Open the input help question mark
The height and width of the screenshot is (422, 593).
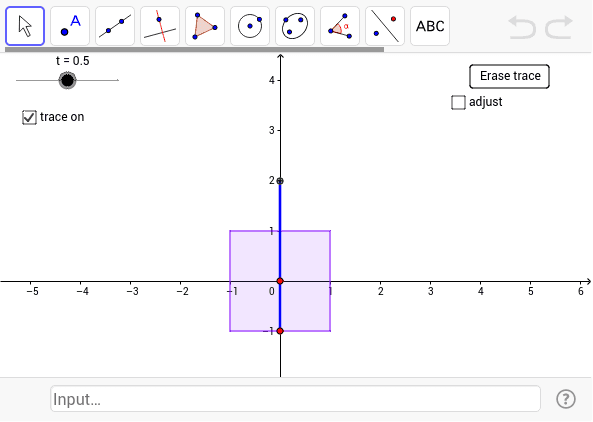pos(566,399)
